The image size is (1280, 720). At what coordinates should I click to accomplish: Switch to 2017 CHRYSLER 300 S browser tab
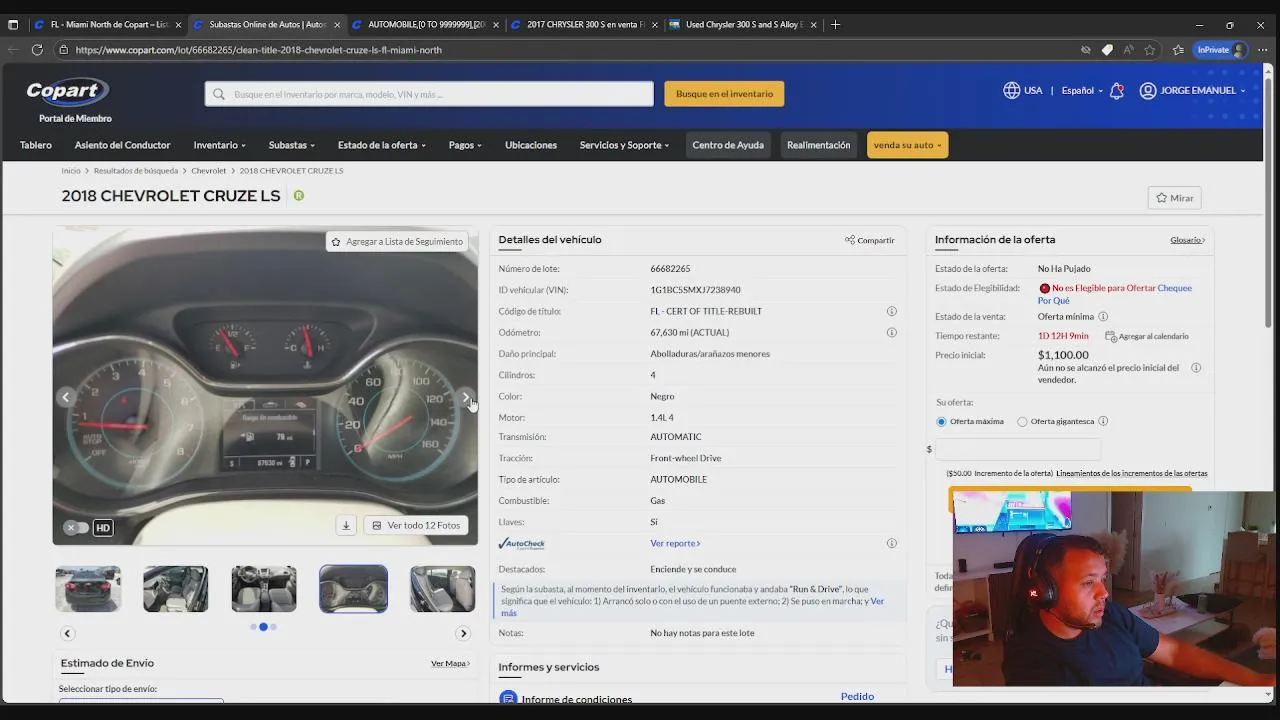point(584,24)
